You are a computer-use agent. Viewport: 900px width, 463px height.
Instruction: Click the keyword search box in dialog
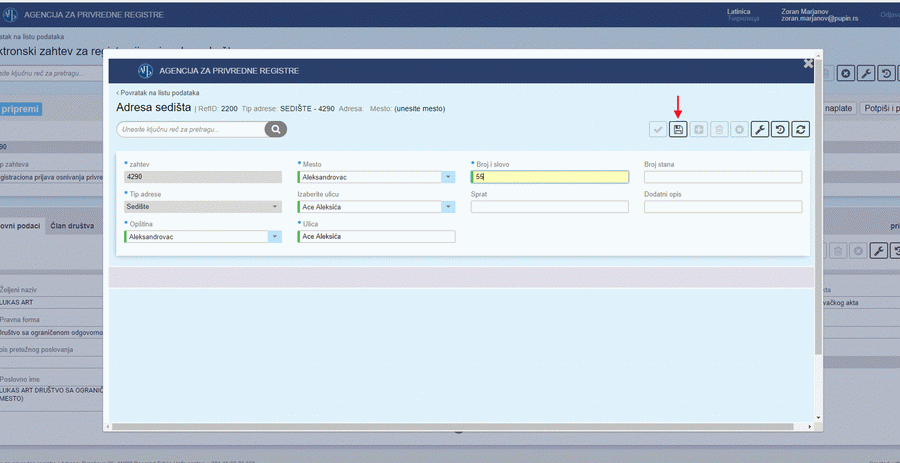tap(191, 129)
